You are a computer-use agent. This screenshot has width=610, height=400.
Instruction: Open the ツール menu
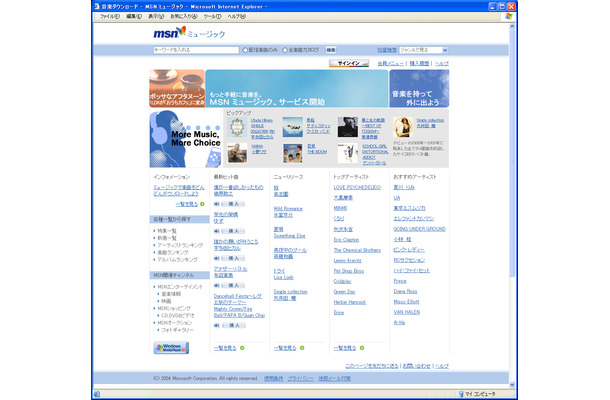tap(212, 17)
